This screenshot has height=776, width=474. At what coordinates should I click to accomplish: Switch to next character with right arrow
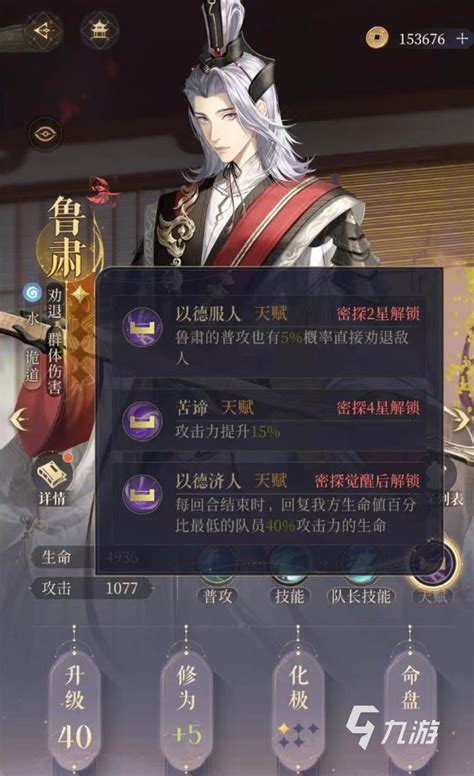click(x=459, y=420)
